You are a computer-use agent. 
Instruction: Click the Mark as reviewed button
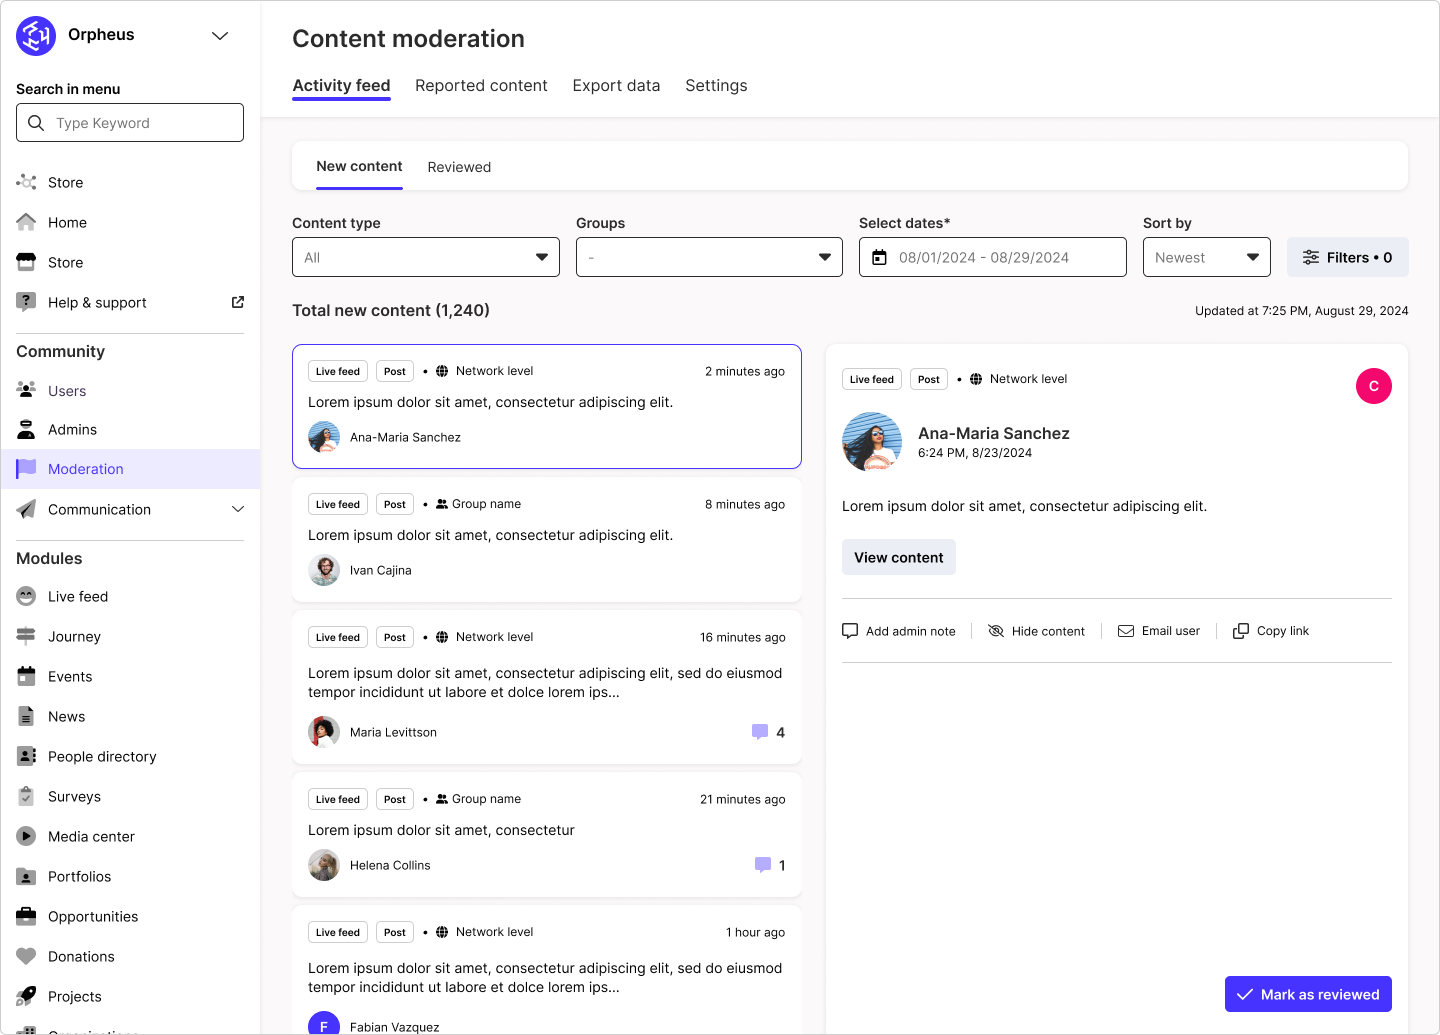[x=1308, y=994]
